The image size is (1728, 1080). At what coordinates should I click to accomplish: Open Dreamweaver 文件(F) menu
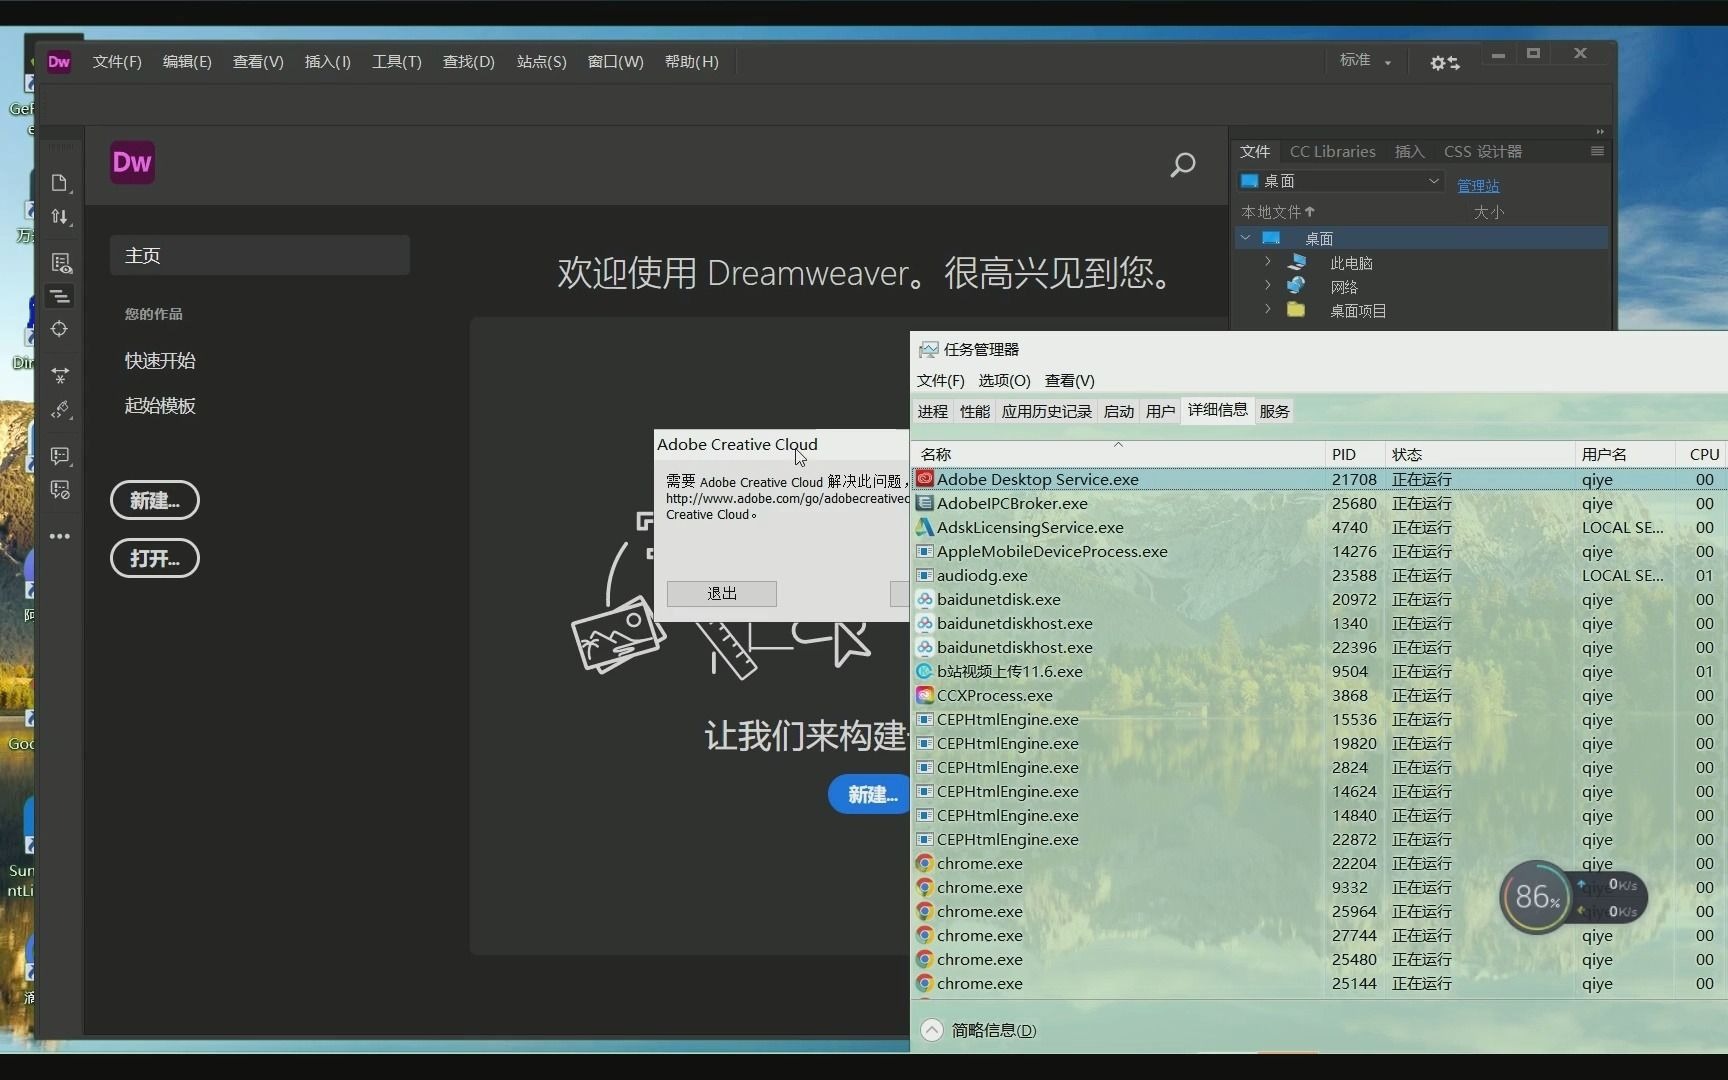click(x=117, y=62)
